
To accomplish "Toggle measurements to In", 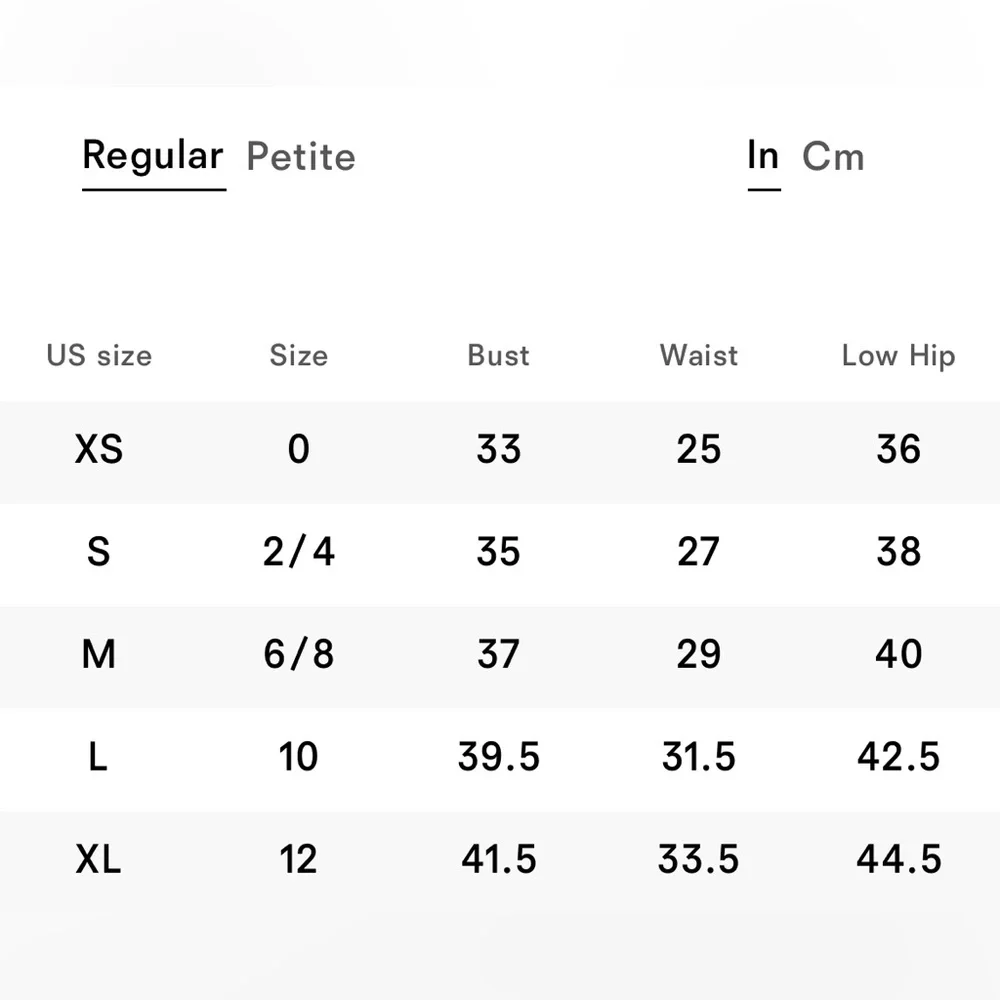I will (x=763, y=156).
